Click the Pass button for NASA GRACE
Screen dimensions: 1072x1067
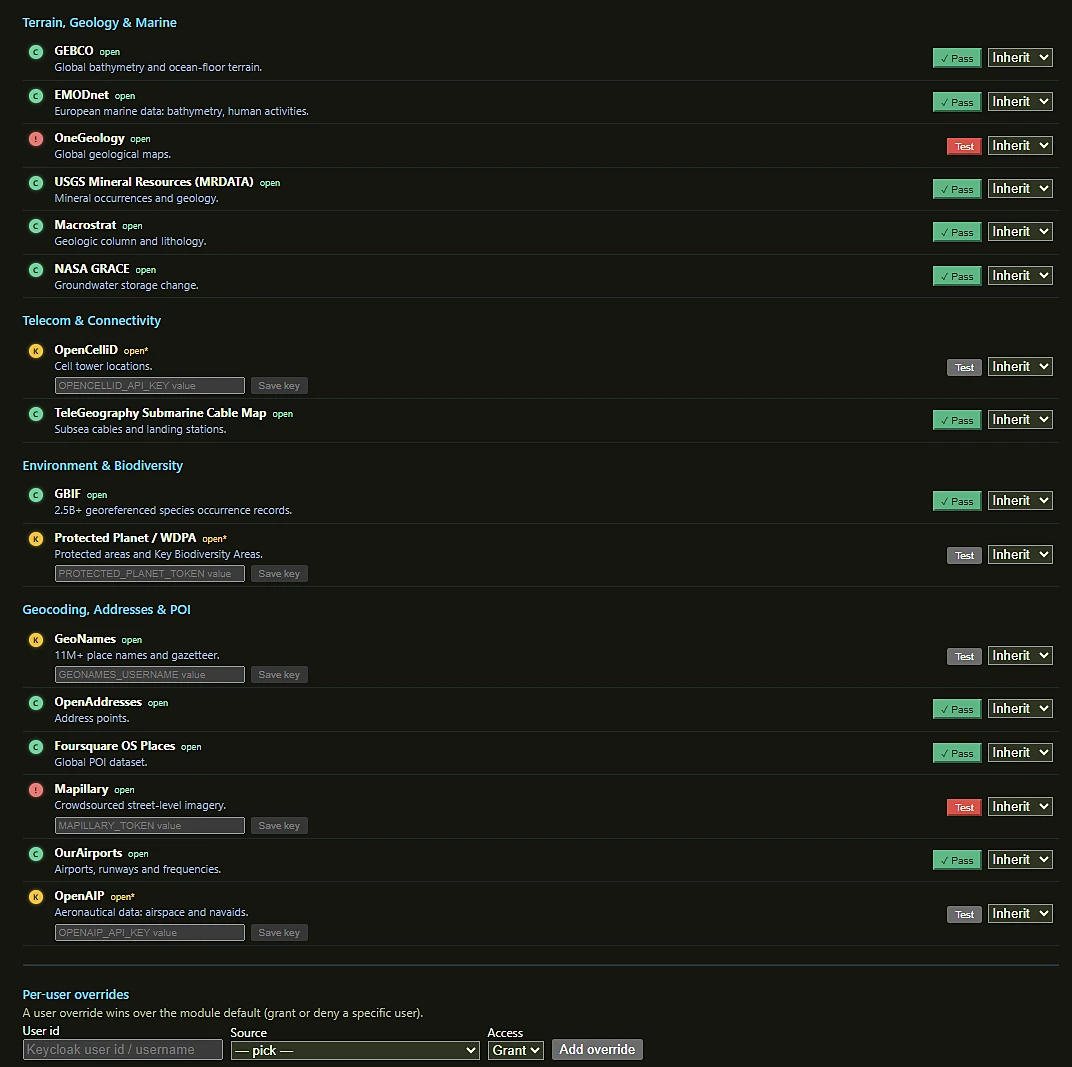(x=957, y=276)
